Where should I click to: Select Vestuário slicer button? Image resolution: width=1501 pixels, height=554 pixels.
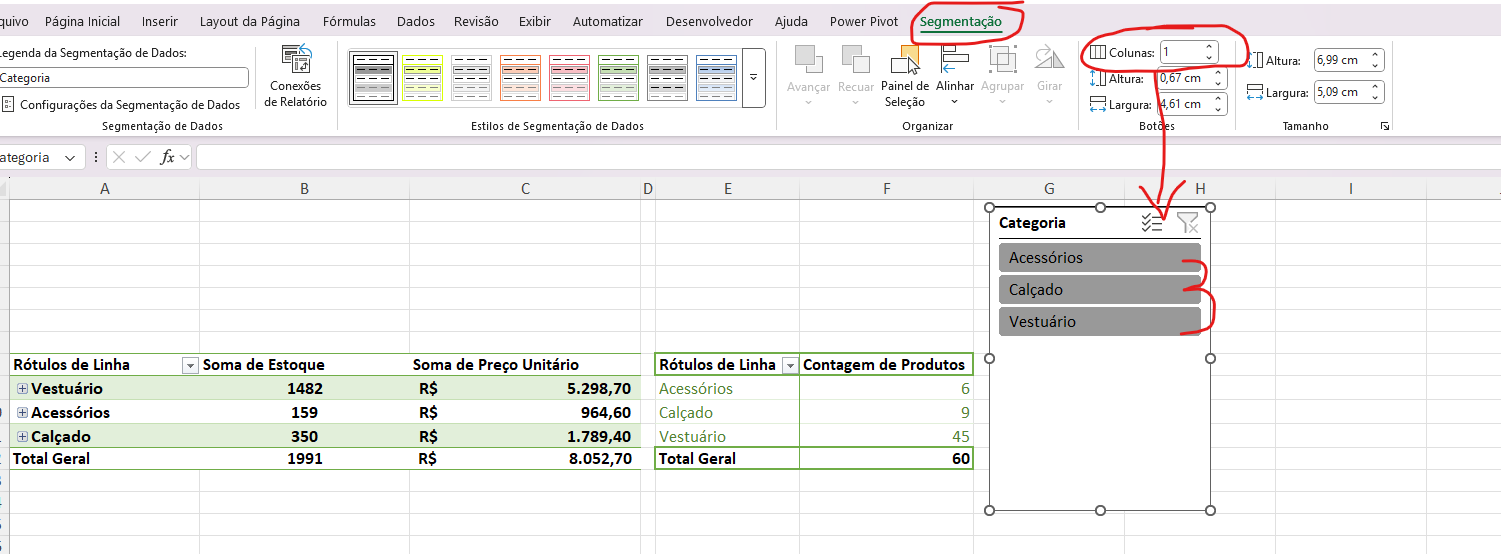pos(1098,322)
